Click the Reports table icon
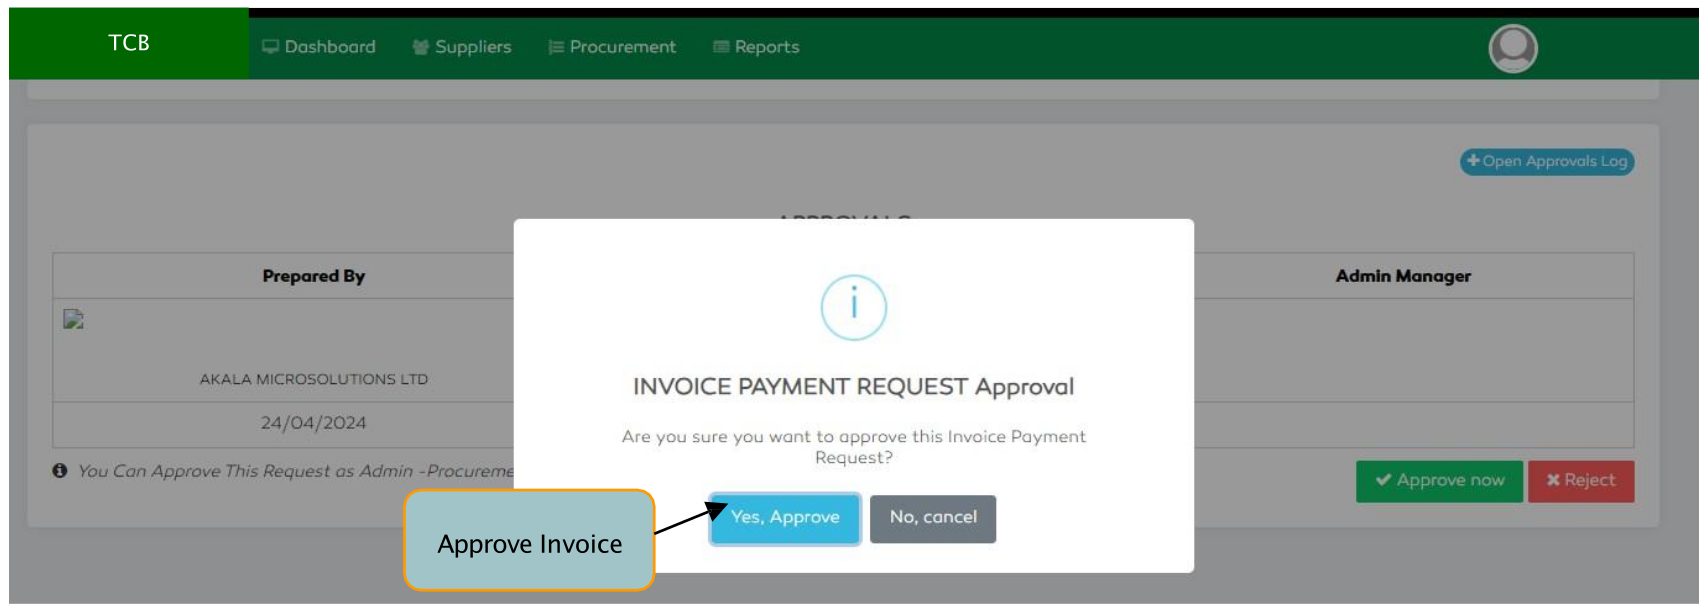The height and width of the screenshot is (609, 1708). (721, 47)
